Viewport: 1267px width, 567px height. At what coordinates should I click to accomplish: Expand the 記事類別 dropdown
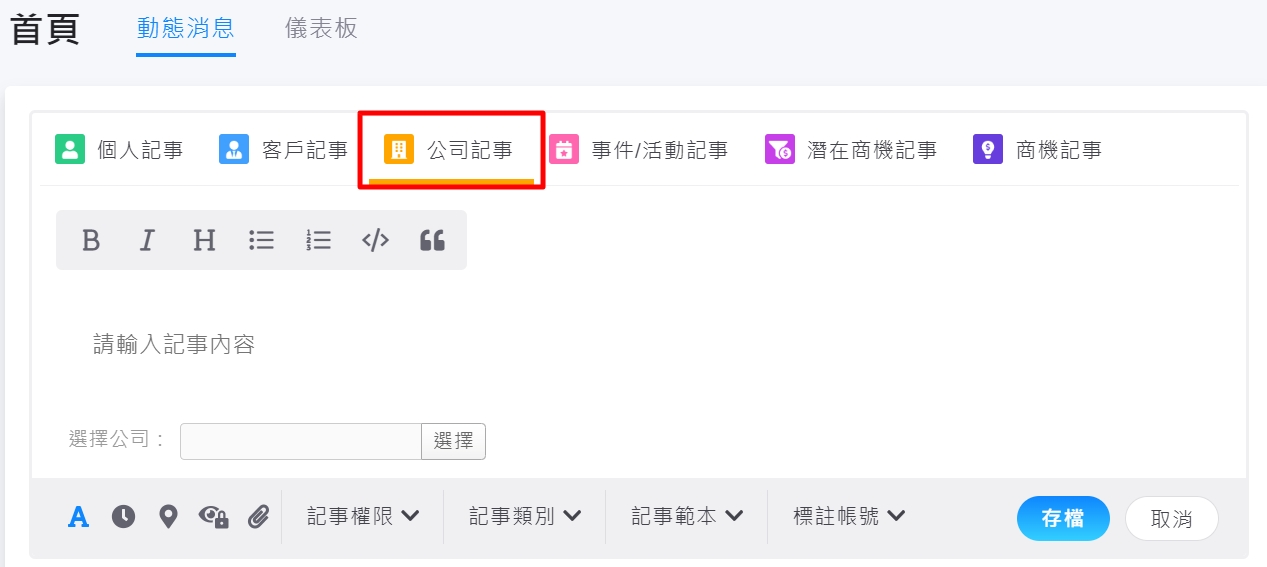click(x=524, y=517)
